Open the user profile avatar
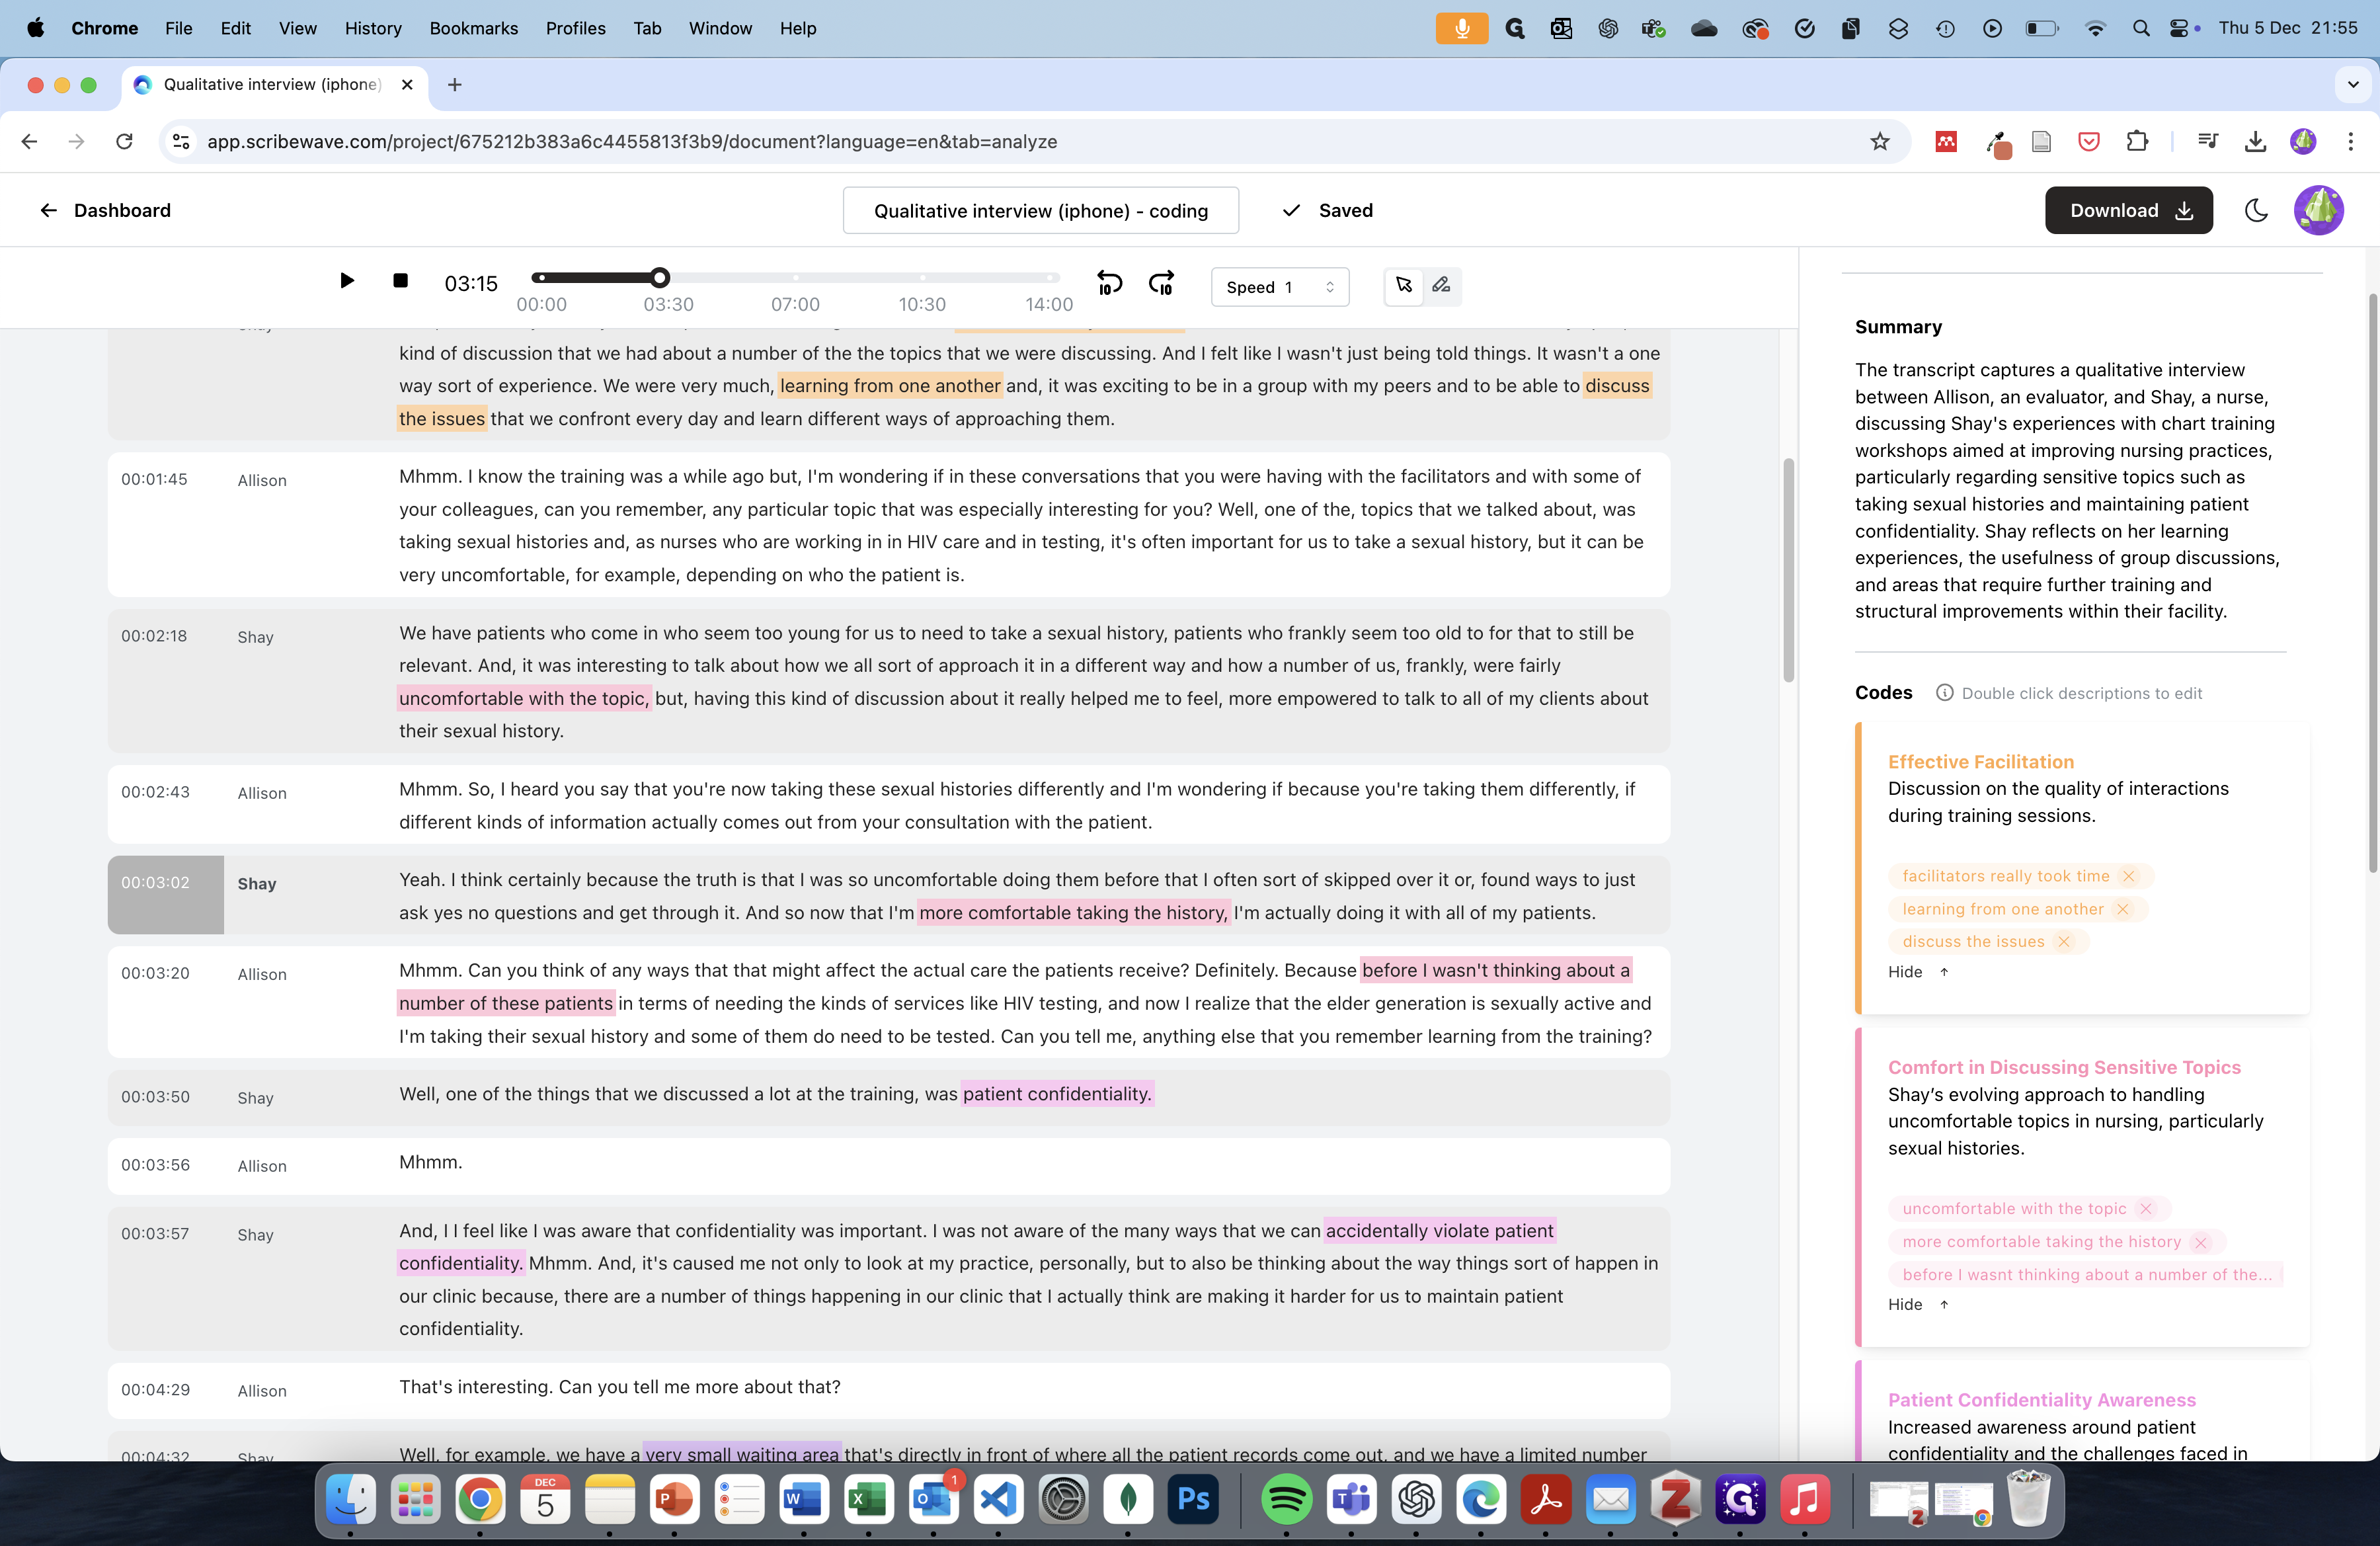This screenshot has width=2380, height=1546. click(x=2318, y=210)
